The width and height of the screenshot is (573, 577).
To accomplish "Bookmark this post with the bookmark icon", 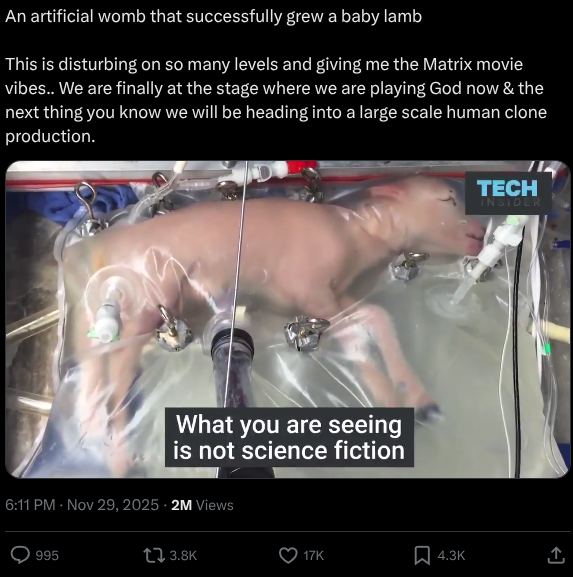I will coord(422,555).
